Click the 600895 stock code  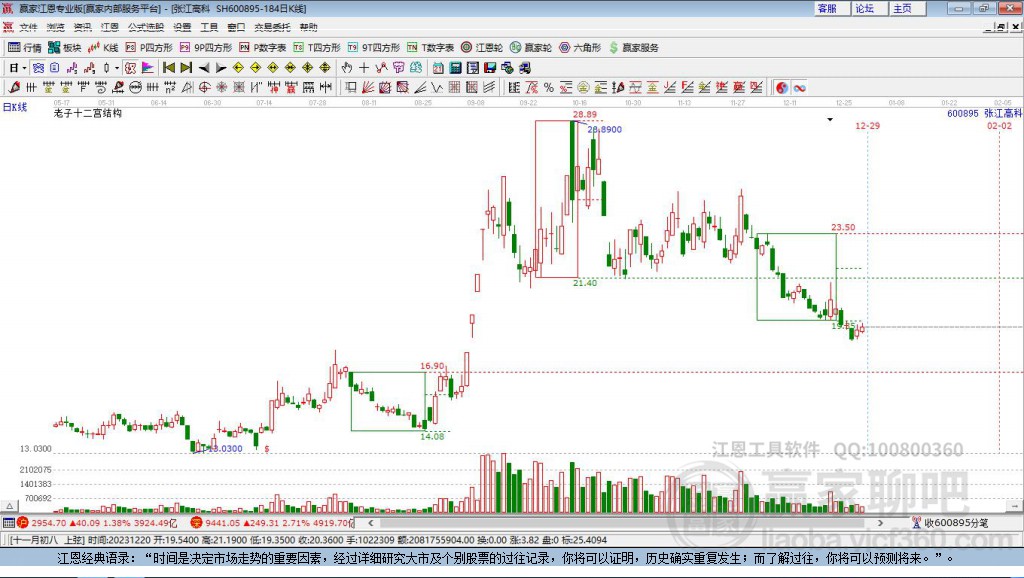point(963,114)
